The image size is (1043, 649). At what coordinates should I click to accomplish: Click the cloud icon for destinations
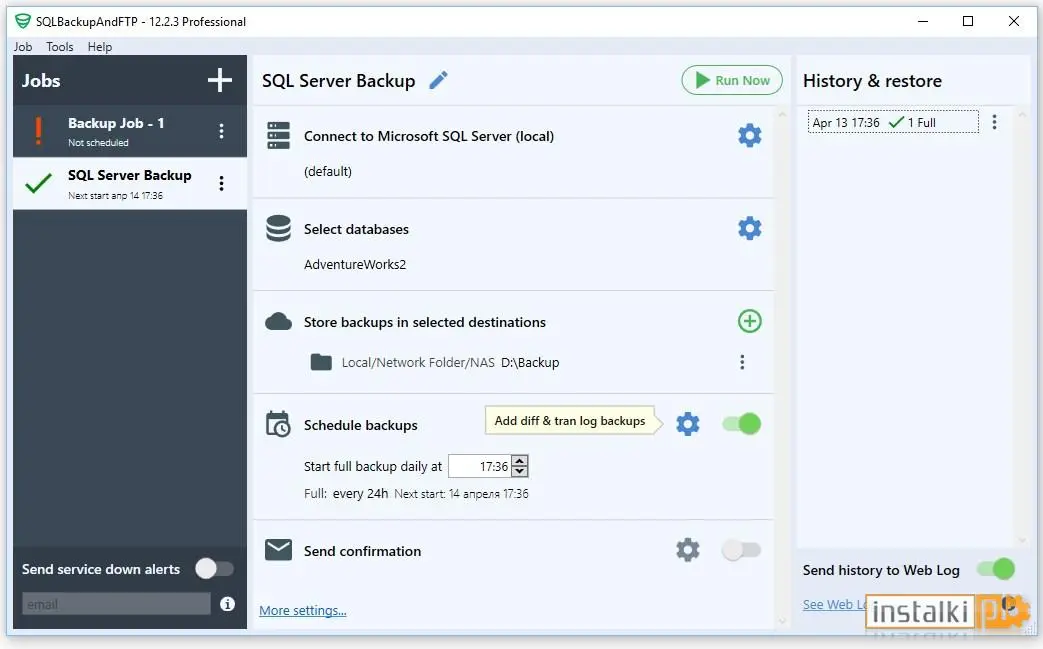pos(278,322)
